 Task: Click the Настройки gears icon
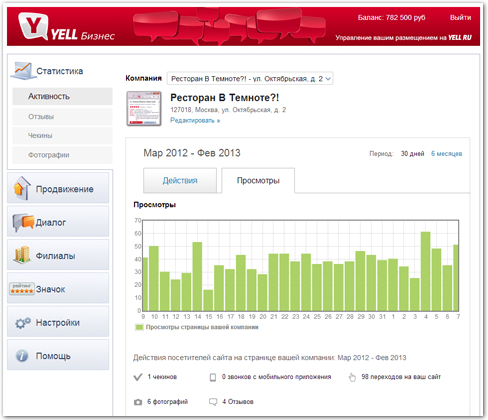coord(23,323)
